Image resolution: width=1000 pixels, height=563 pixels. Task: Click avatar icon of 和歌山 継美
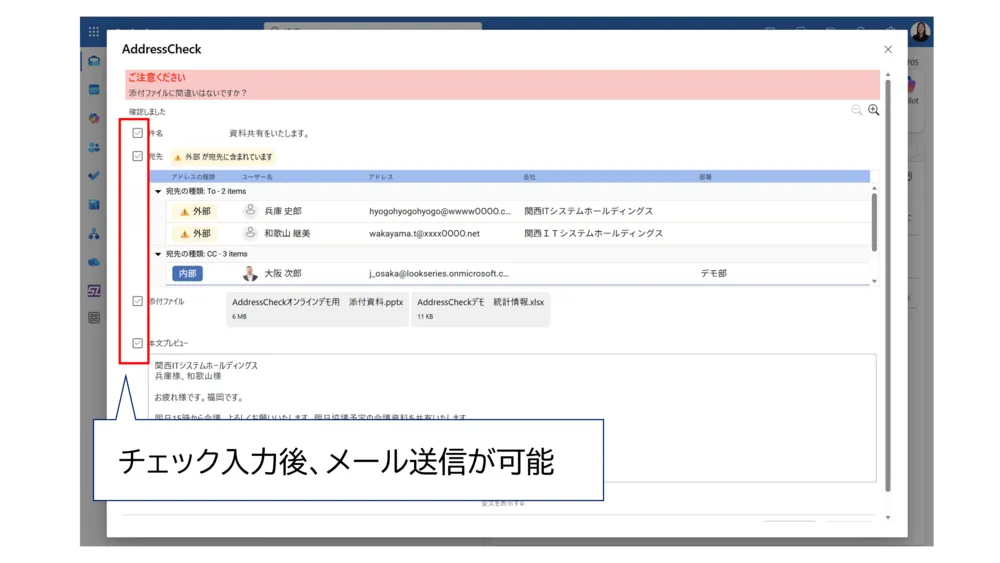tap(250, 233)
